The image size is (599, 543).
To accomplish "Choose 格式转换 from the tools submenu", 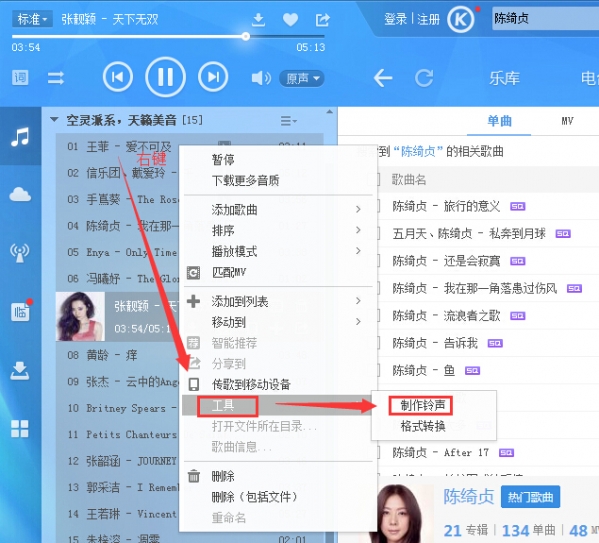I will [423, 426].
